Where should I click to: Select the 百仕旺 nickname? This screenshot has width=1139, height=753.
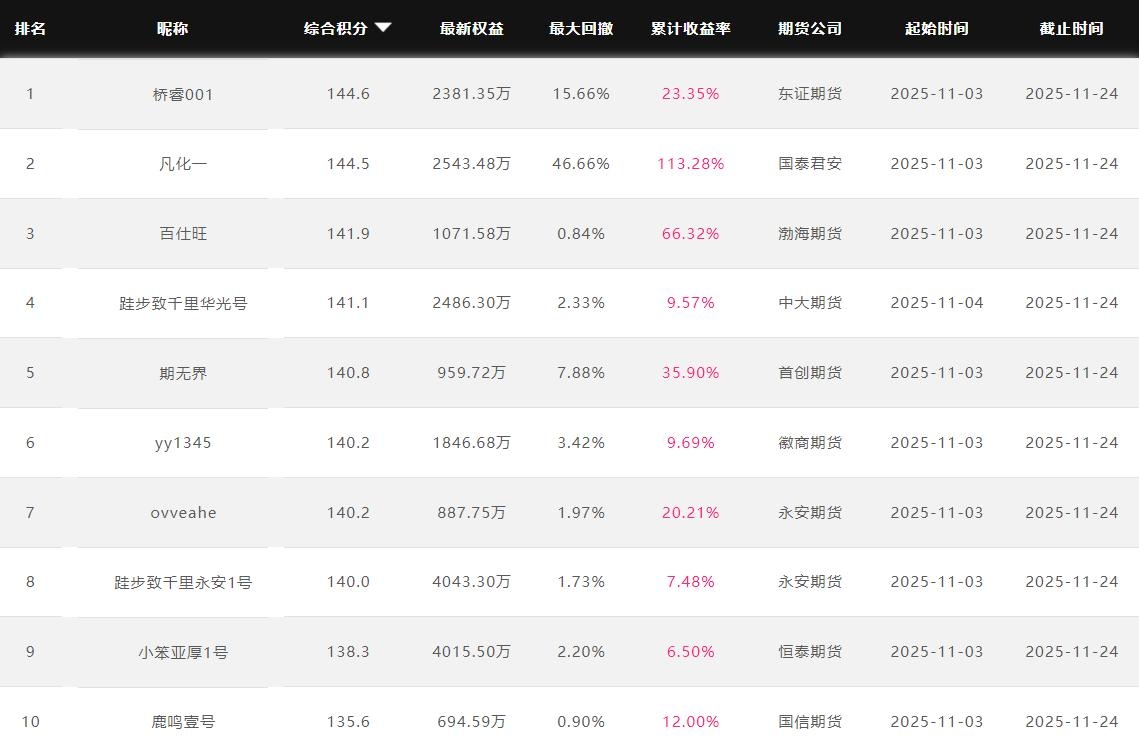point(183,234)
